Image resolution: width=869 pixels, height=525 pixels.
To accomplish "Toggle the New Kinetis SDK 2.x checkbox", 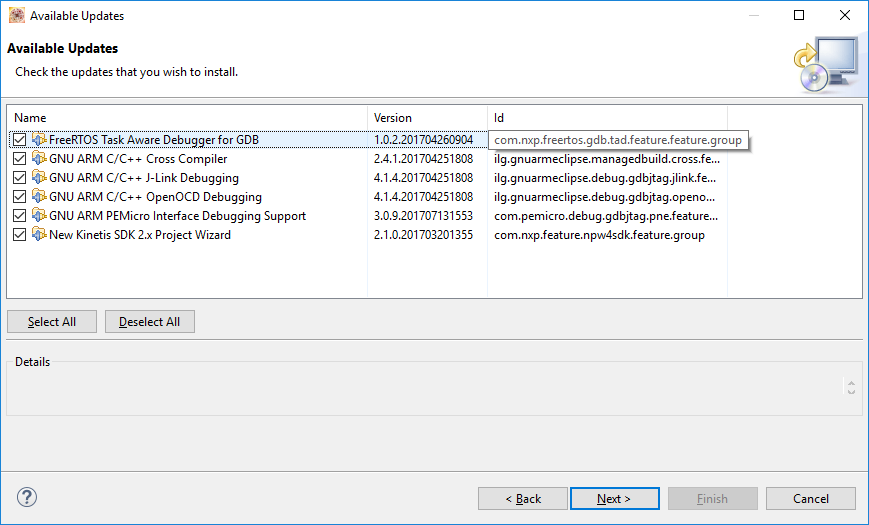I will pyautogui.click(x=20, y=235).
